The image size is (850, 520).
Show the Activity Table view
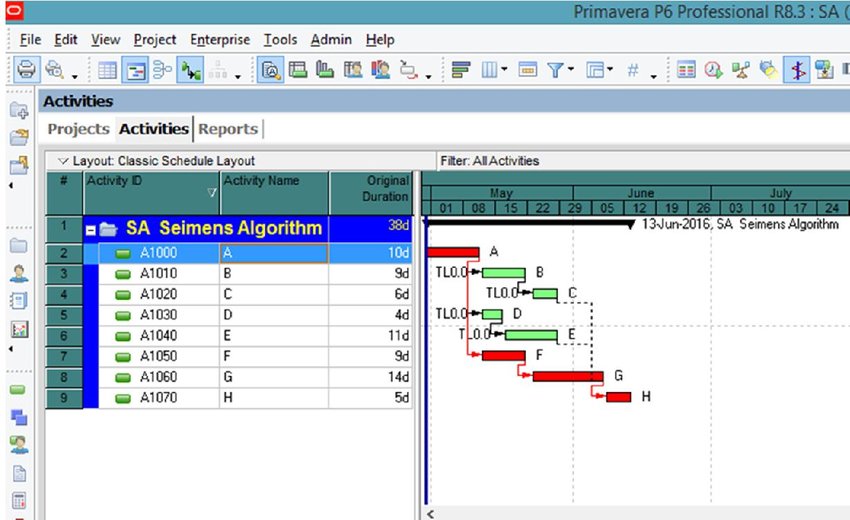click(107, 70)
